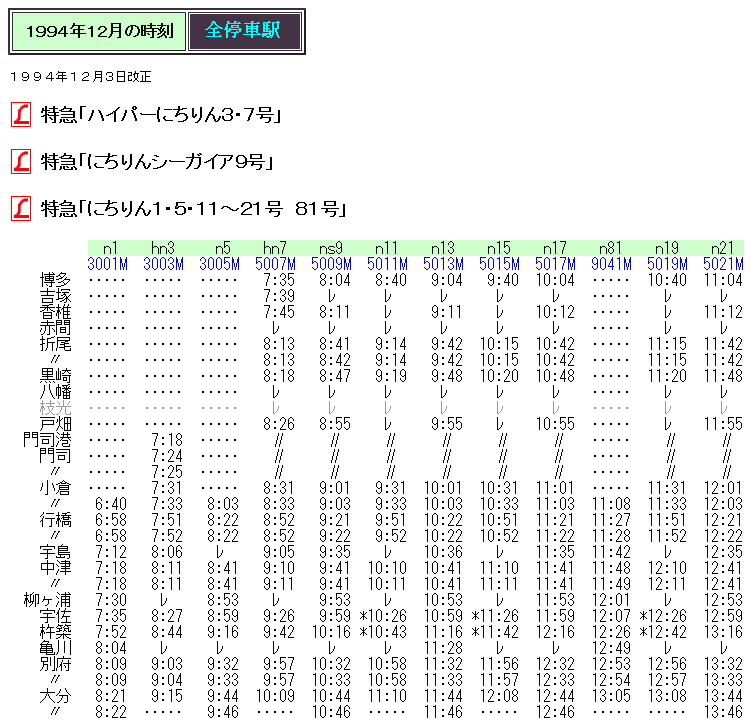Open train number 3001M link
The height and width of the screenshot is (720, 750).
point(108,264)
